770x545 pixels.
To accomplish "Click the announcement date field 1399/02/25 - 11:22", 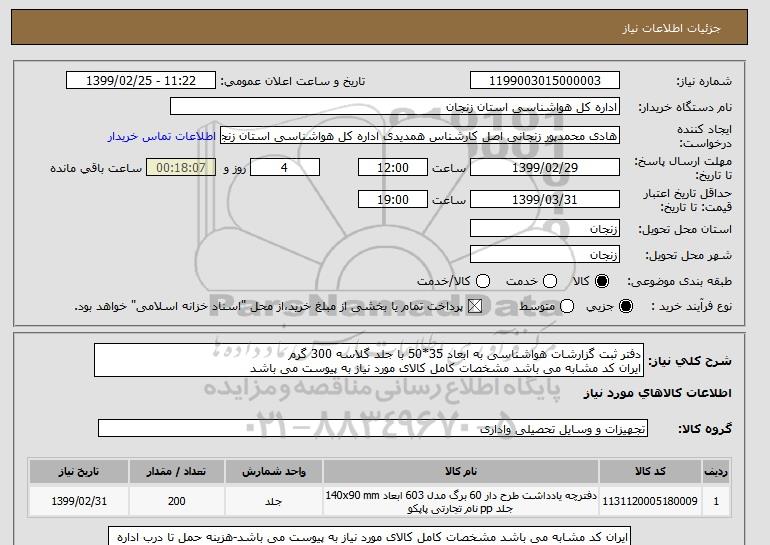I will click(x=141, y=81).
